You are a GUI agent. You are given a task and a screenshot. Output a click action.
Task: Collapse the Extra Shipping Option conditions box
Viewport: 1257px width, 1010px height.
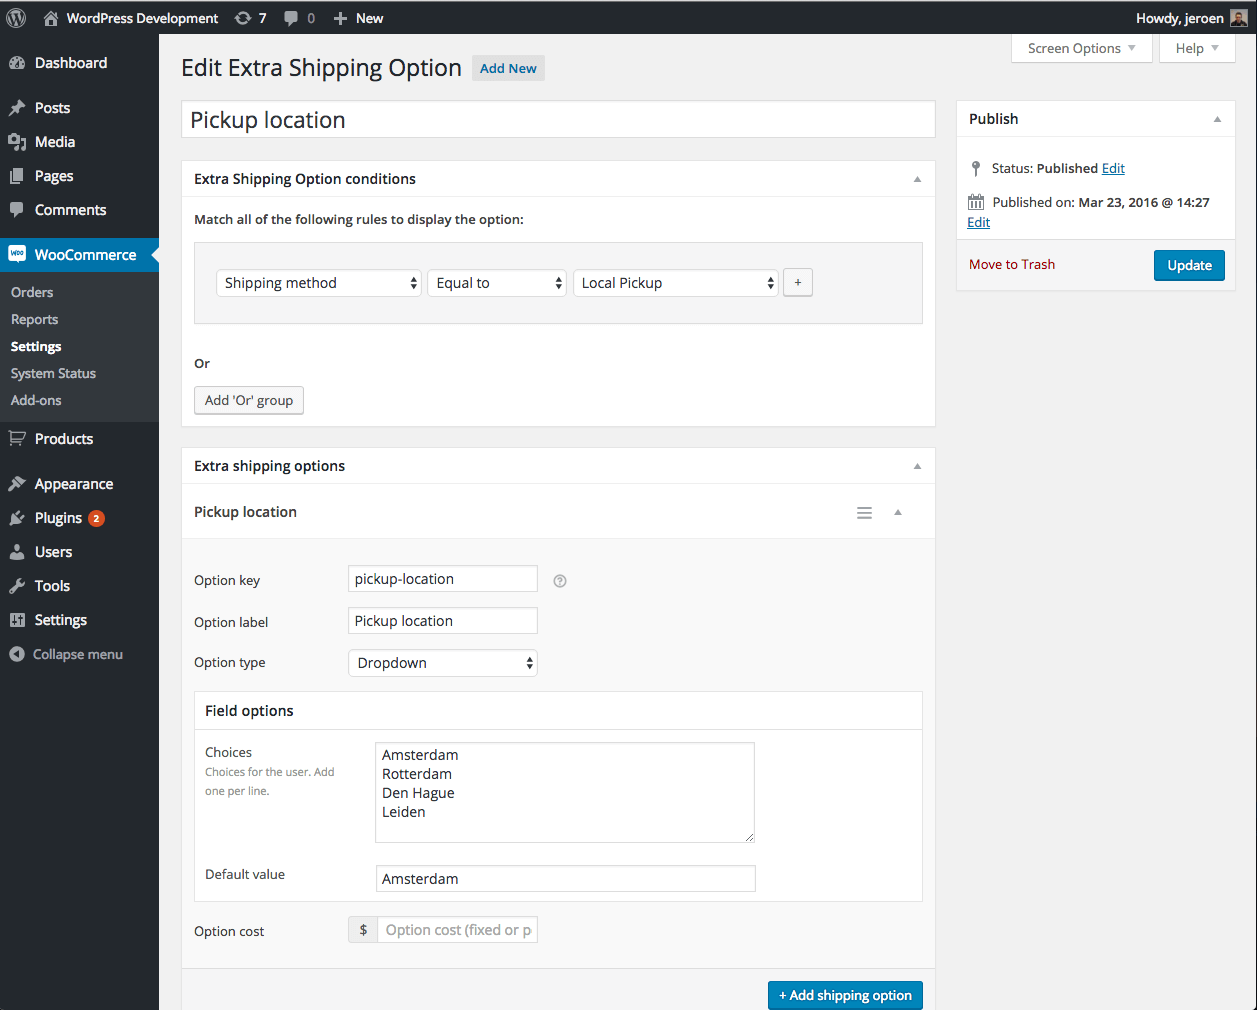click(917, 179)
